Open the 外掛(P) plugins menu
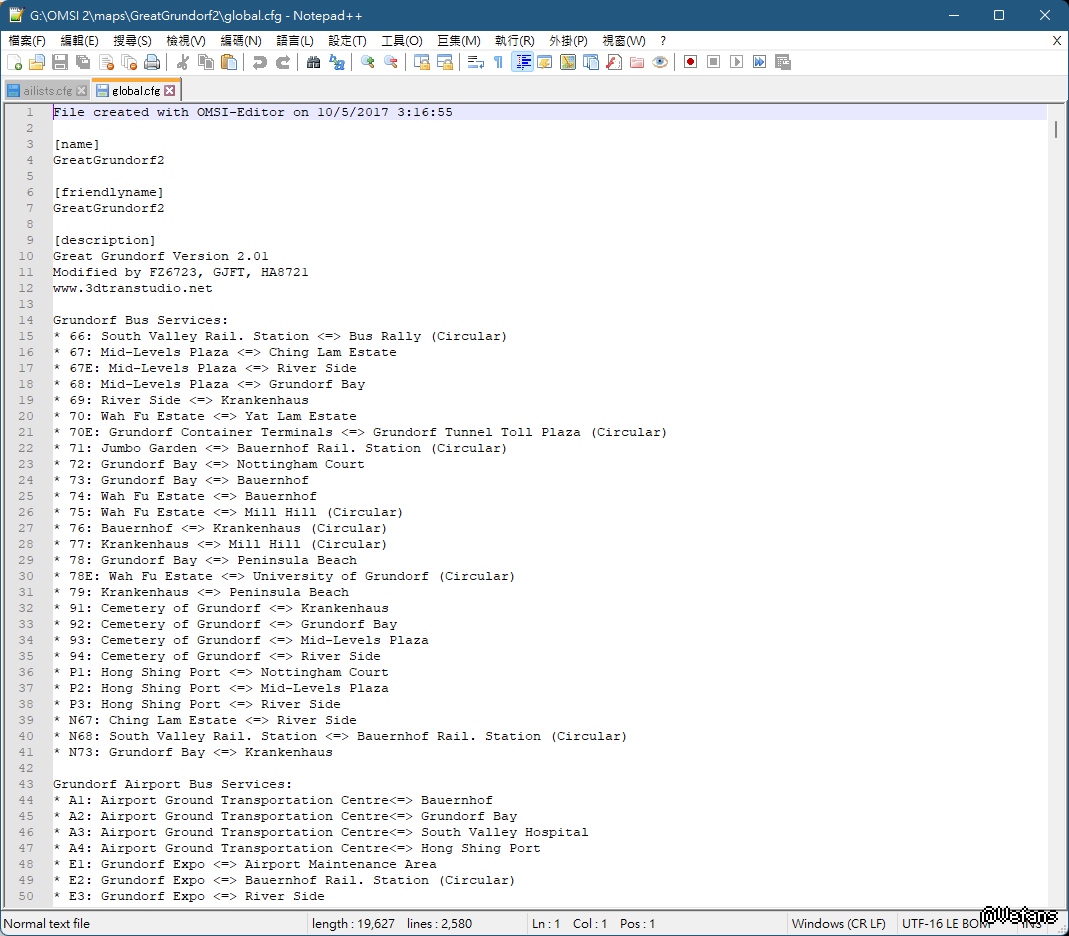Screen dimensions: 1069x936 [x=567, y=41]
